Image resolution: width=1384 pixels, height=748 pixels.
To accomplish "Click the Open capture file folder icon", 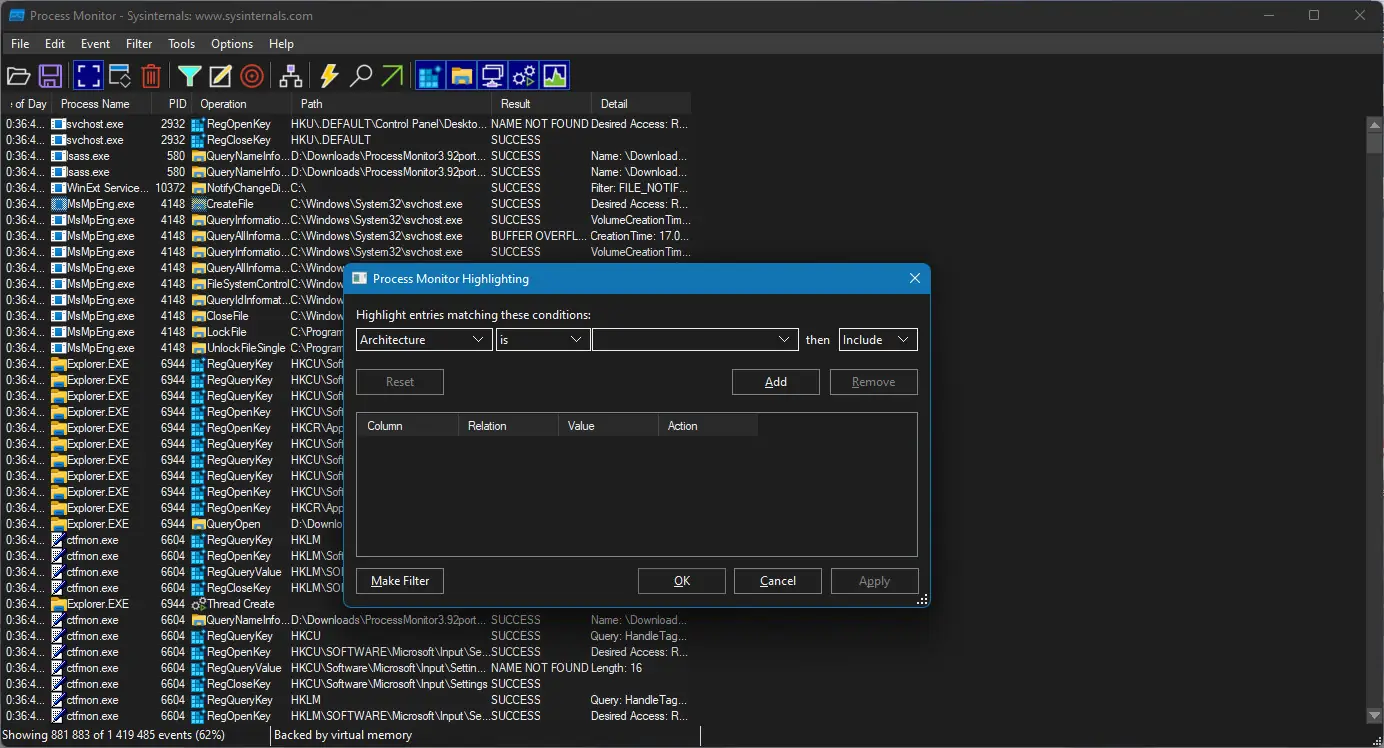I will (x=19, y=76).
